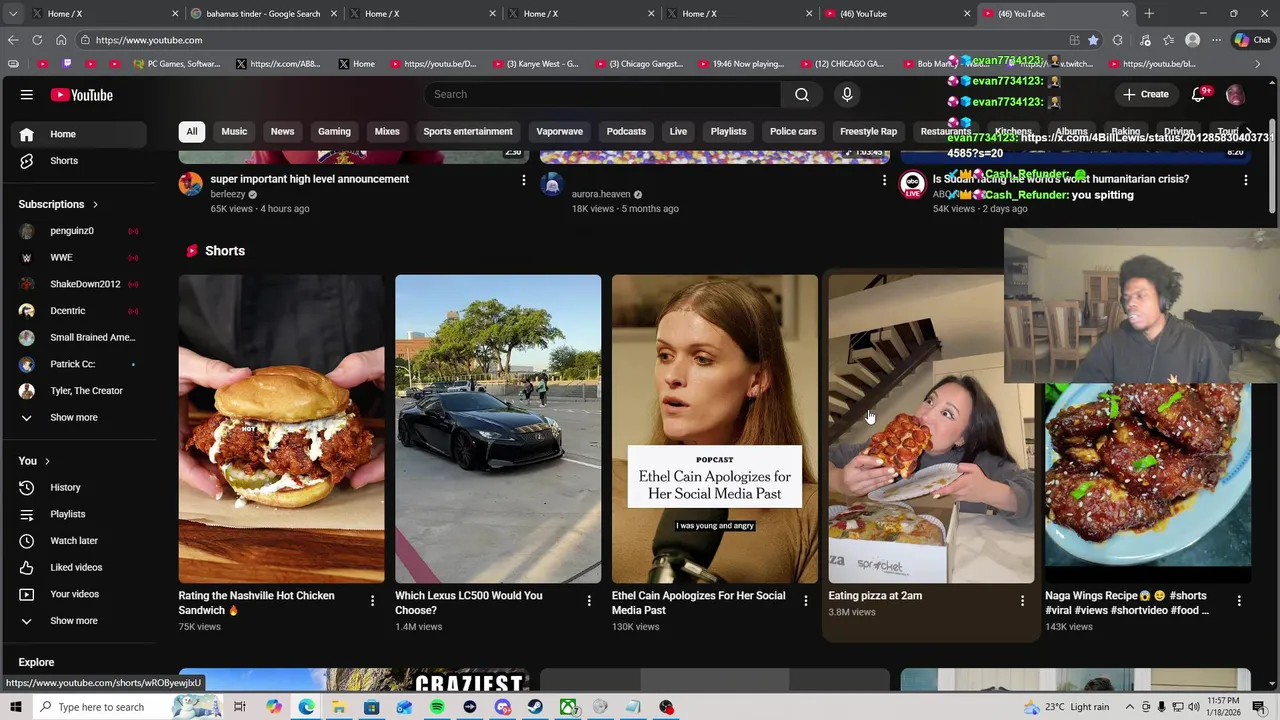The image size is (1280, 720).
Task: Go to Shorts in sidebar
Action: [80, 160]
